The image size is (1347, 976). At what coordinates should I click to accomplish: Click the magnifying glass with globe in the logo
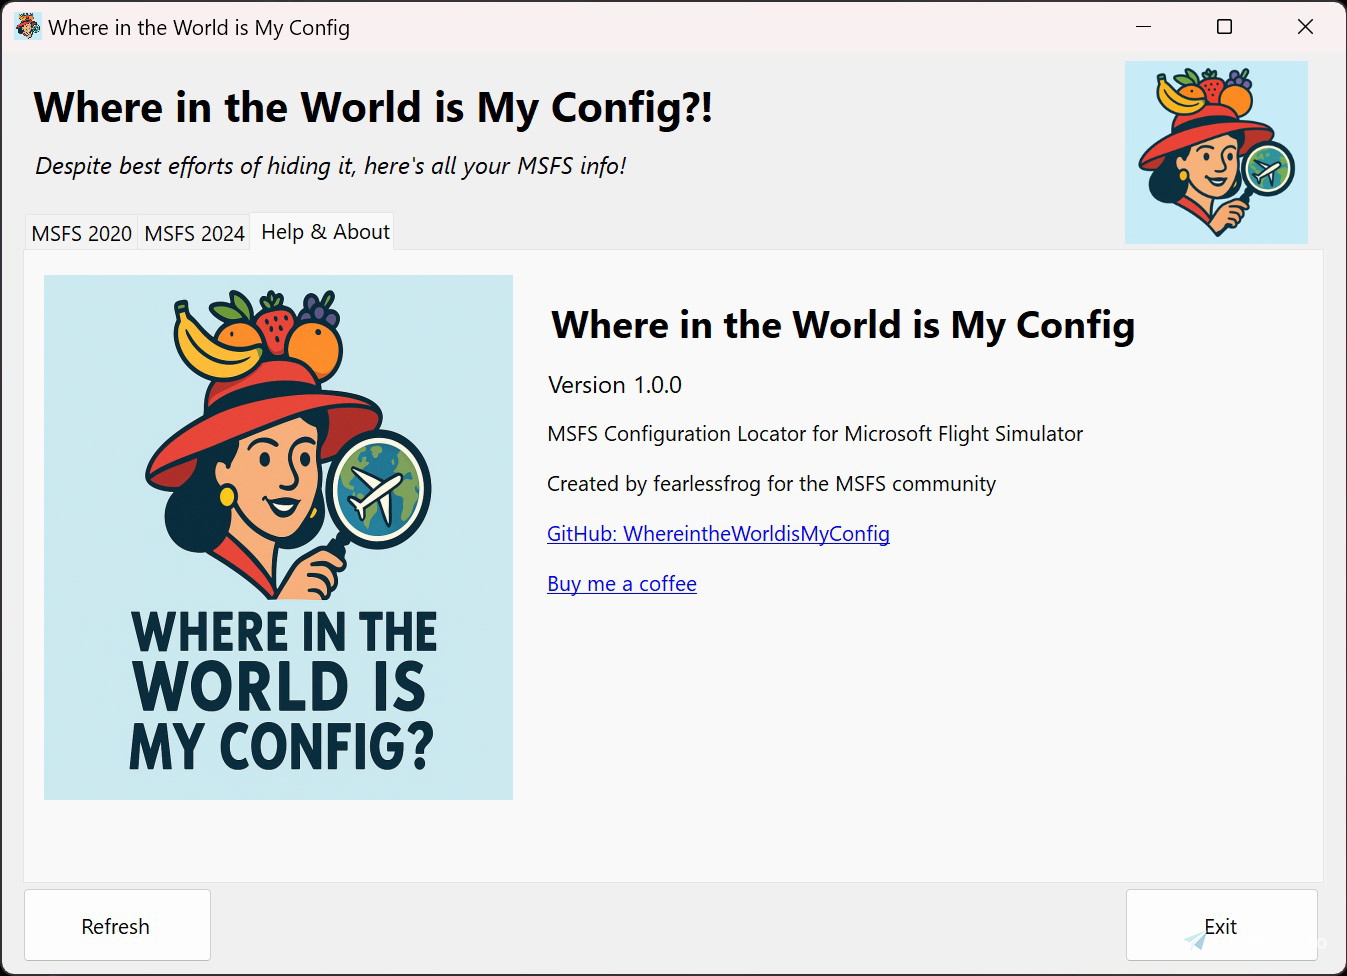click(378, 489)
